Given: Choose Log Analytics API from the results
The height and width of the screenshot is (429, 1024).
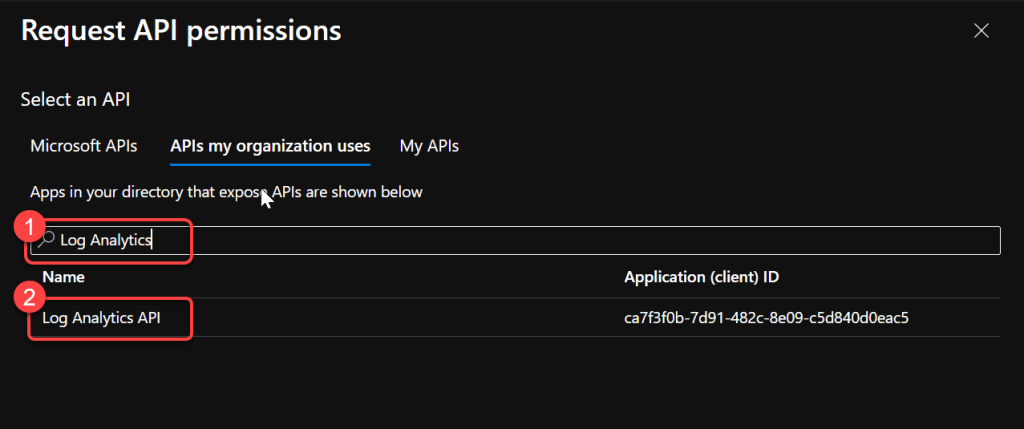Looking at the screenshot, I should coord(101,318).
